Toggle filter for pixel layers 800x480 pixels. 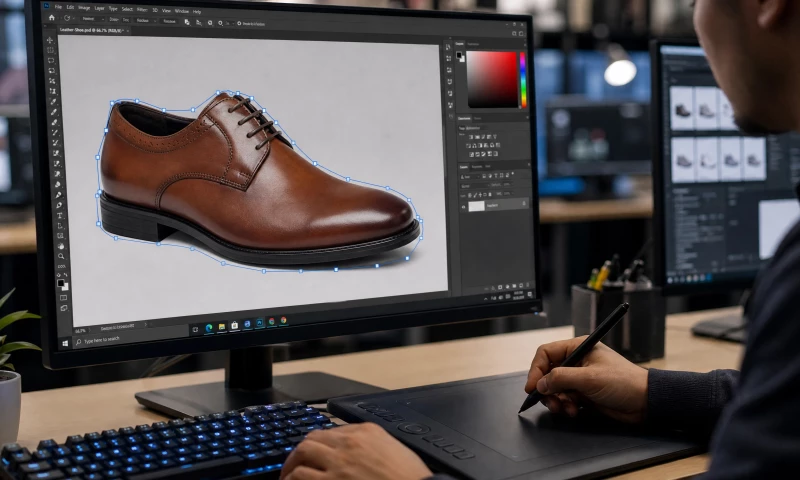[x=484, y=176]
